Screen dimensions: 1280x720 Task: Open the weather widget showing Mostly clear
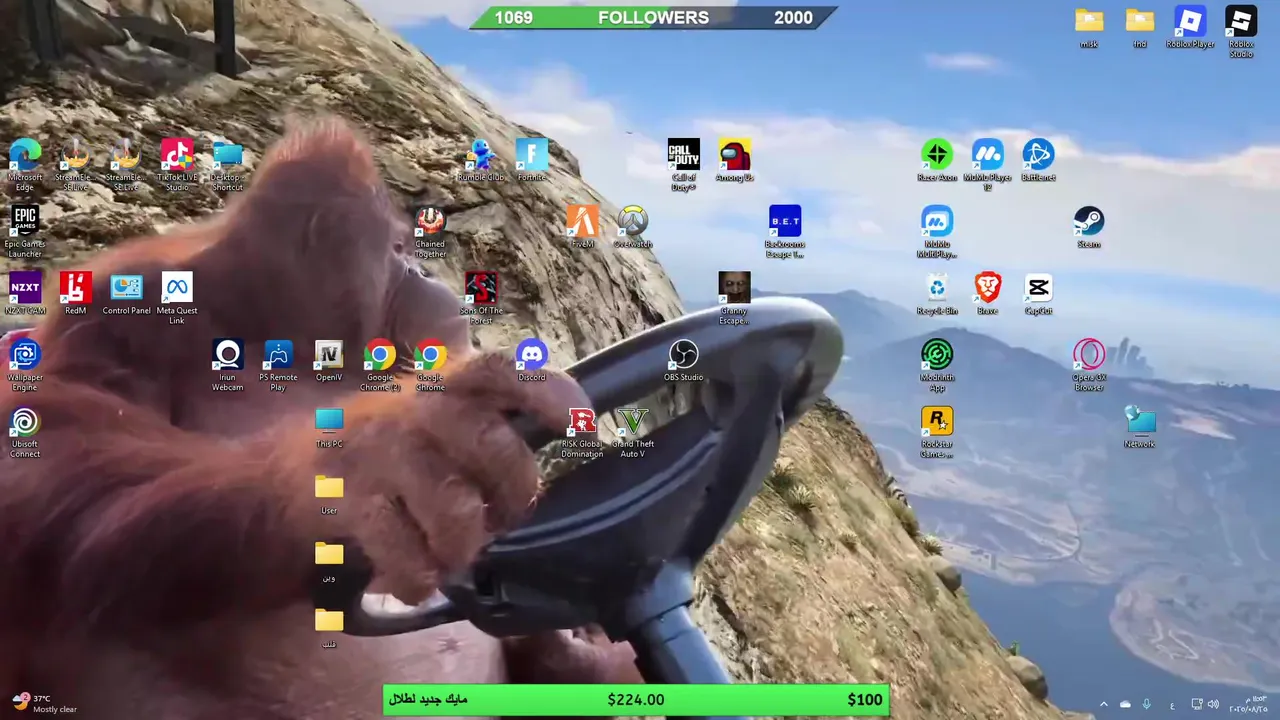tap(44, 704)
